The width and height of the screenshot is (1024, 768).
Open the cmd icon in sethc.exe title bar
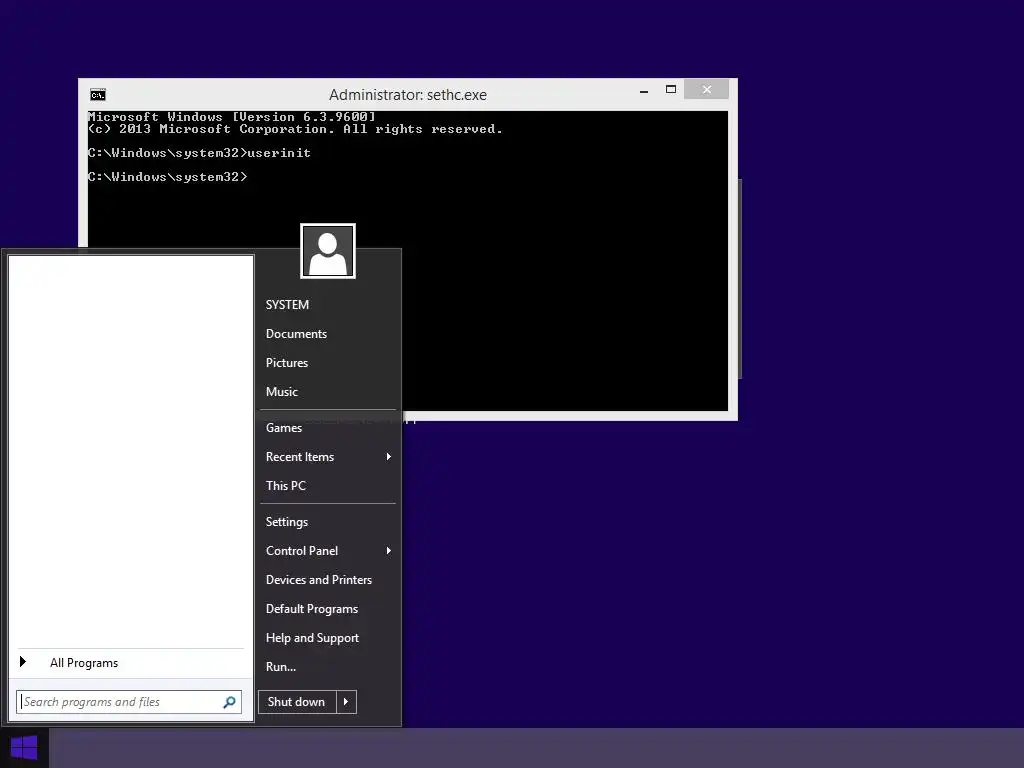(98, 95)
